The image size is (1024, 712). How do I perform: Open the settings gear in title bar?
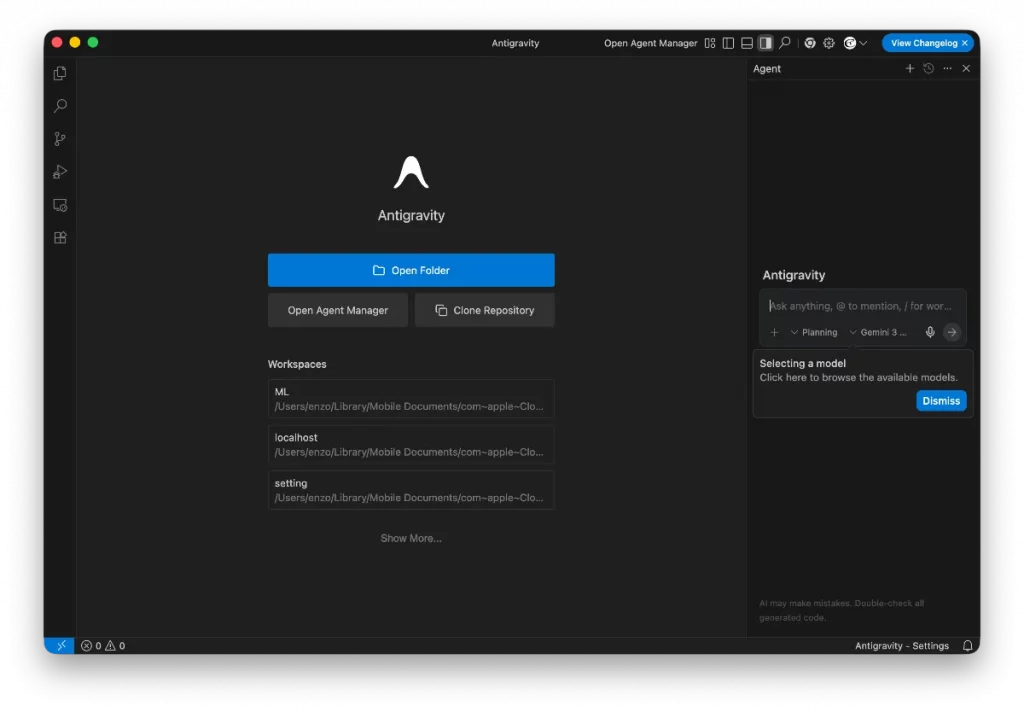pos(829,43)
